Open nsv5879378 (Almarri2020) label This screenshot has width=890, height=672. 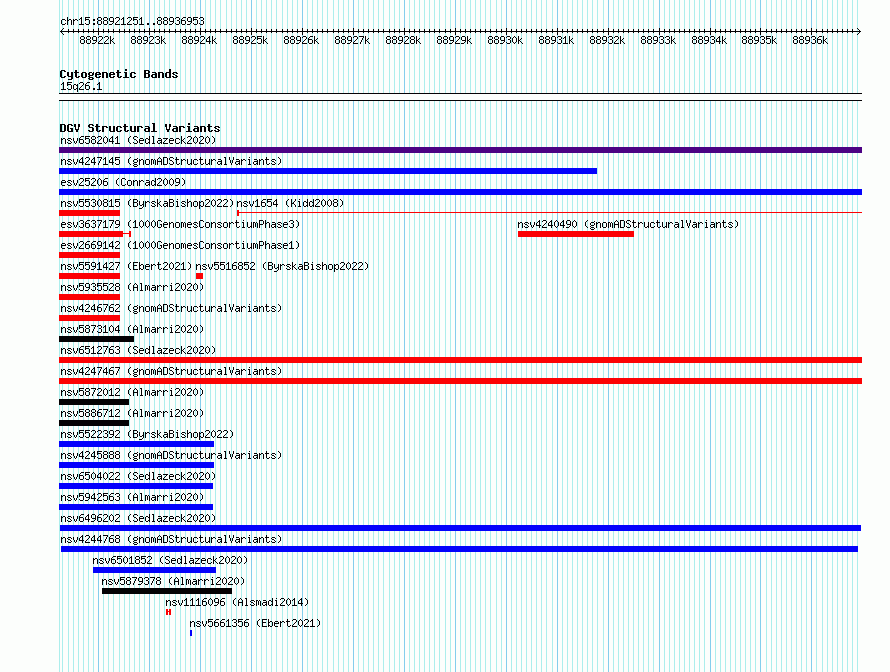click(173, 581)
